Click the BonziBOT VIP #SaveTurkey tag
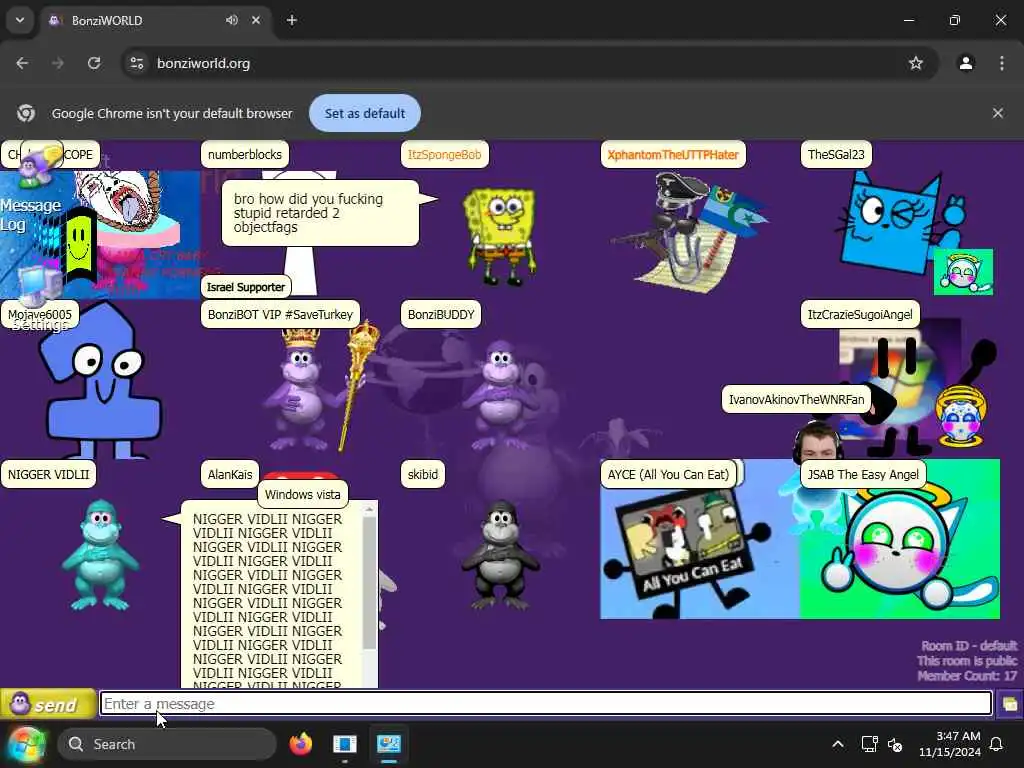Screen dimensions: 1024x768 coord(280,314)
